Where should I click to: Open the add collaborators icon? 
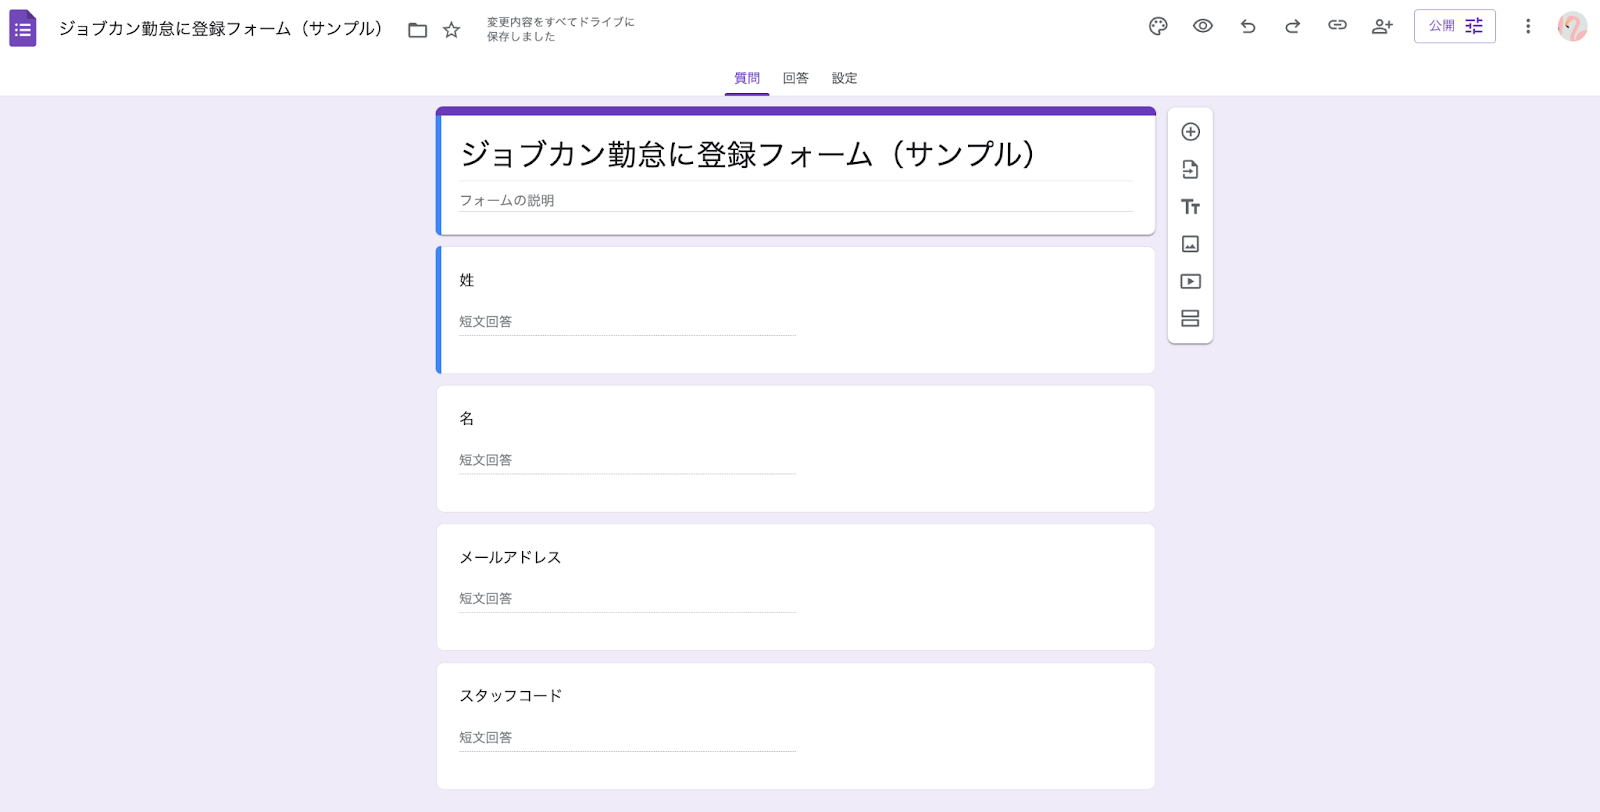(1382, 27)
